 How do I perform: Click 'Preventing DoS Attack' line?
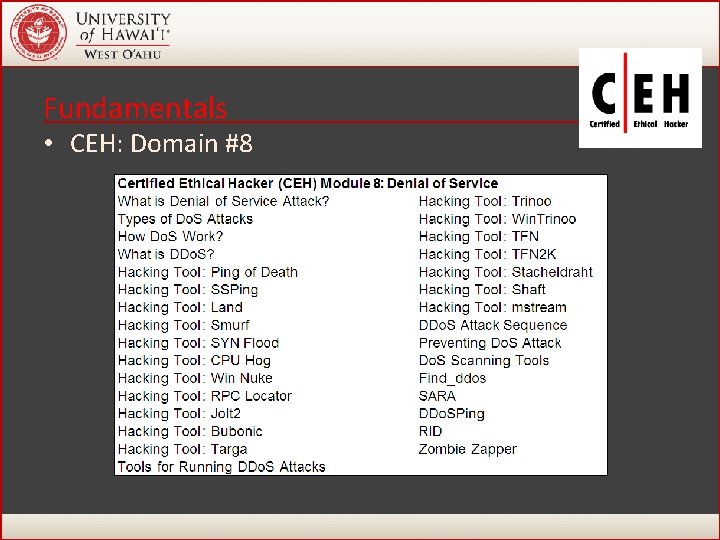[x=490, y=343]
